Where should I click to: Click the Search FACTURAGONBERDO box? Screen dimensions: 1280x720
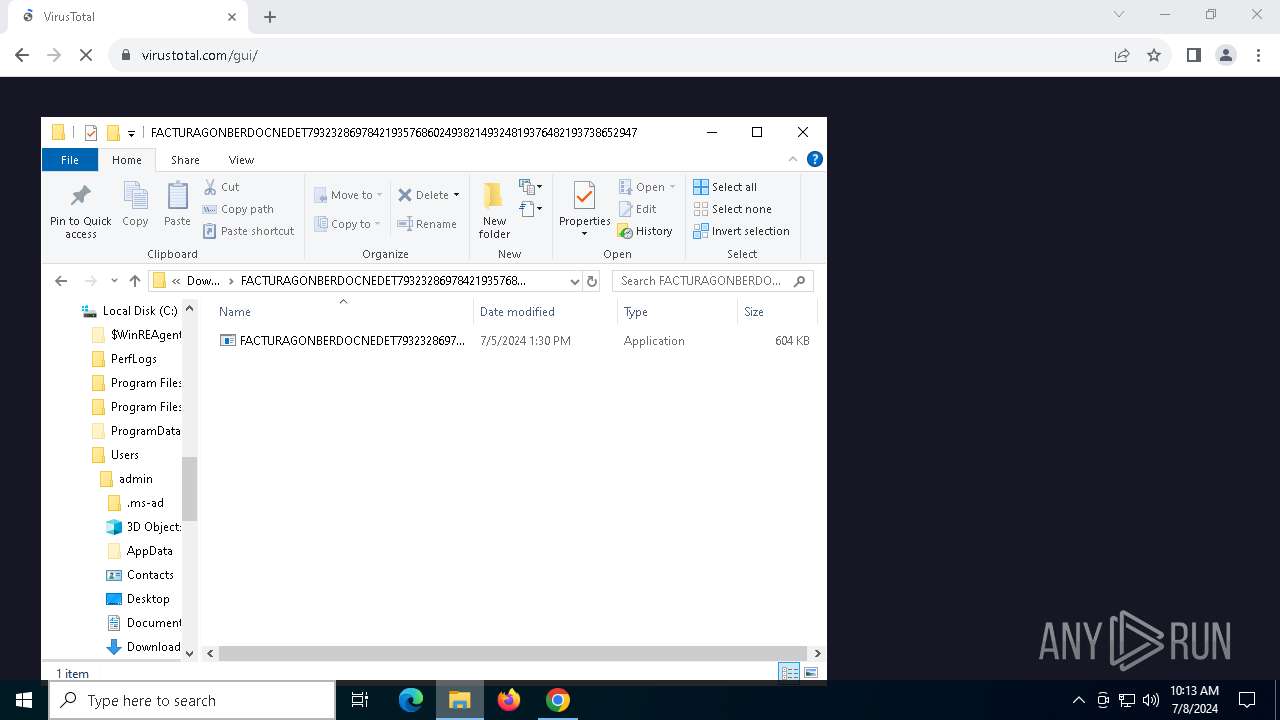coord(712,281)
